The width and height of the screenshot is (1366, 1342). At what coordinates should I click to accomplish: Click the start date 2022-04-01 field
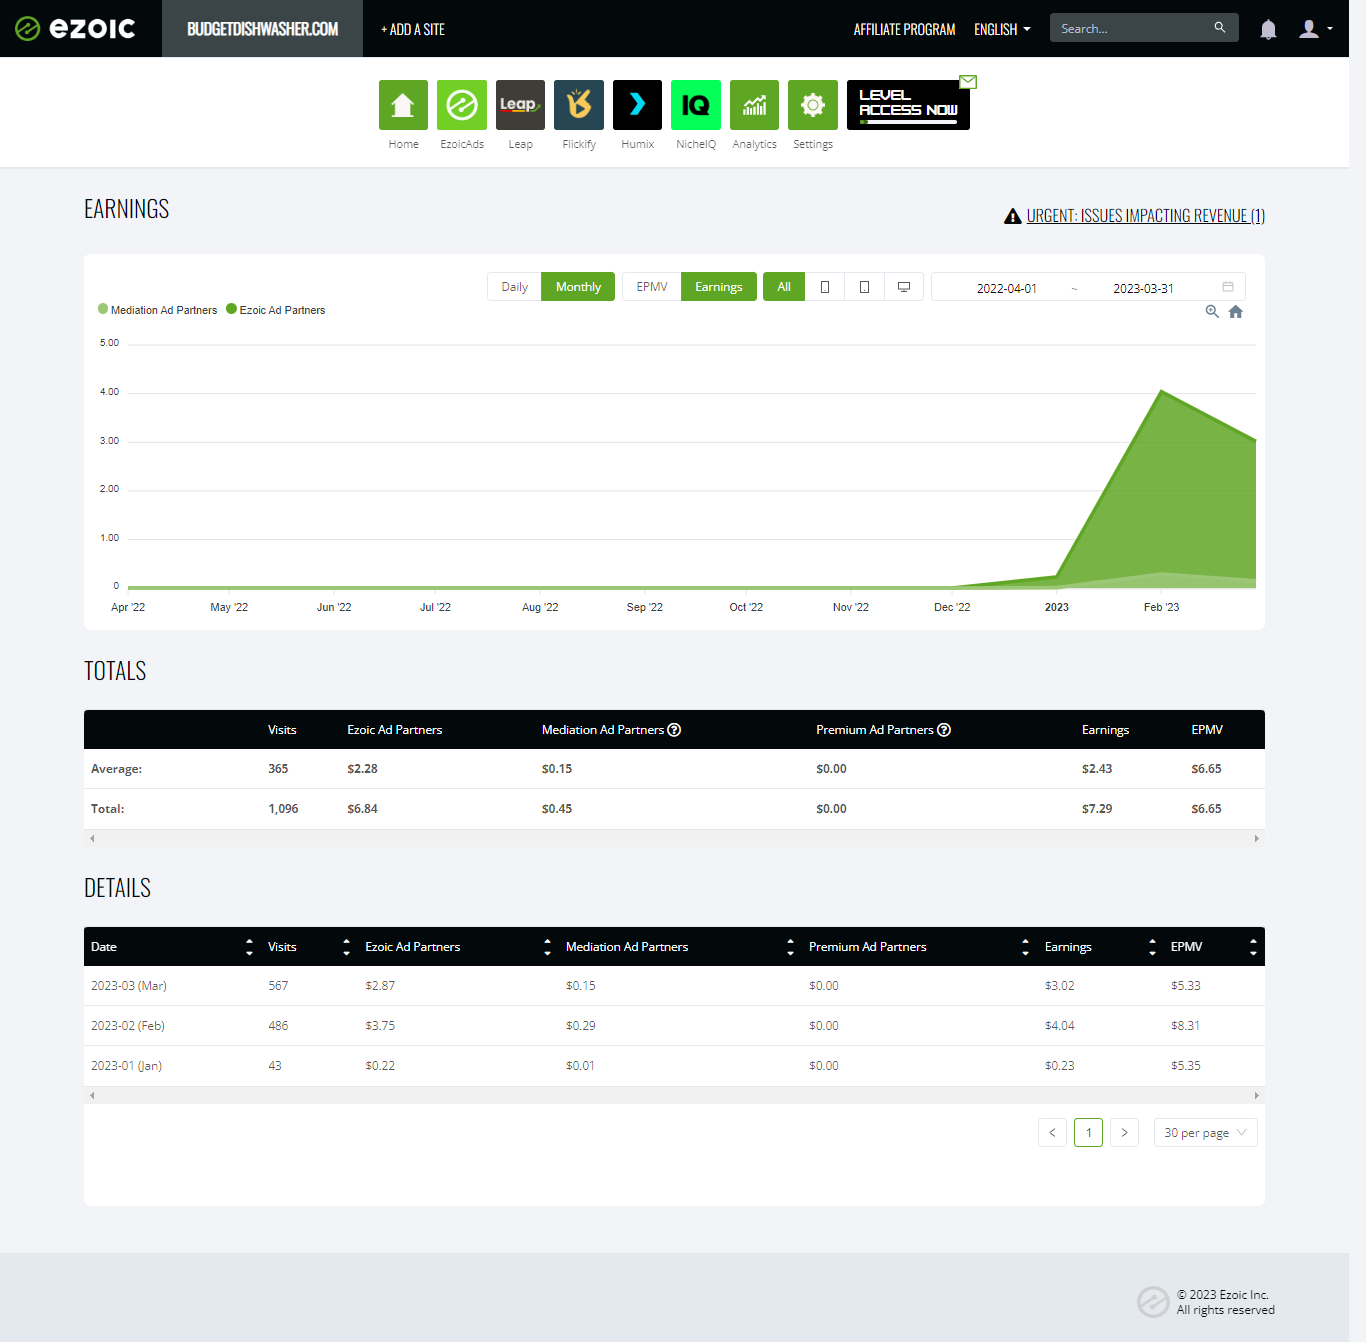(1006, 288)
